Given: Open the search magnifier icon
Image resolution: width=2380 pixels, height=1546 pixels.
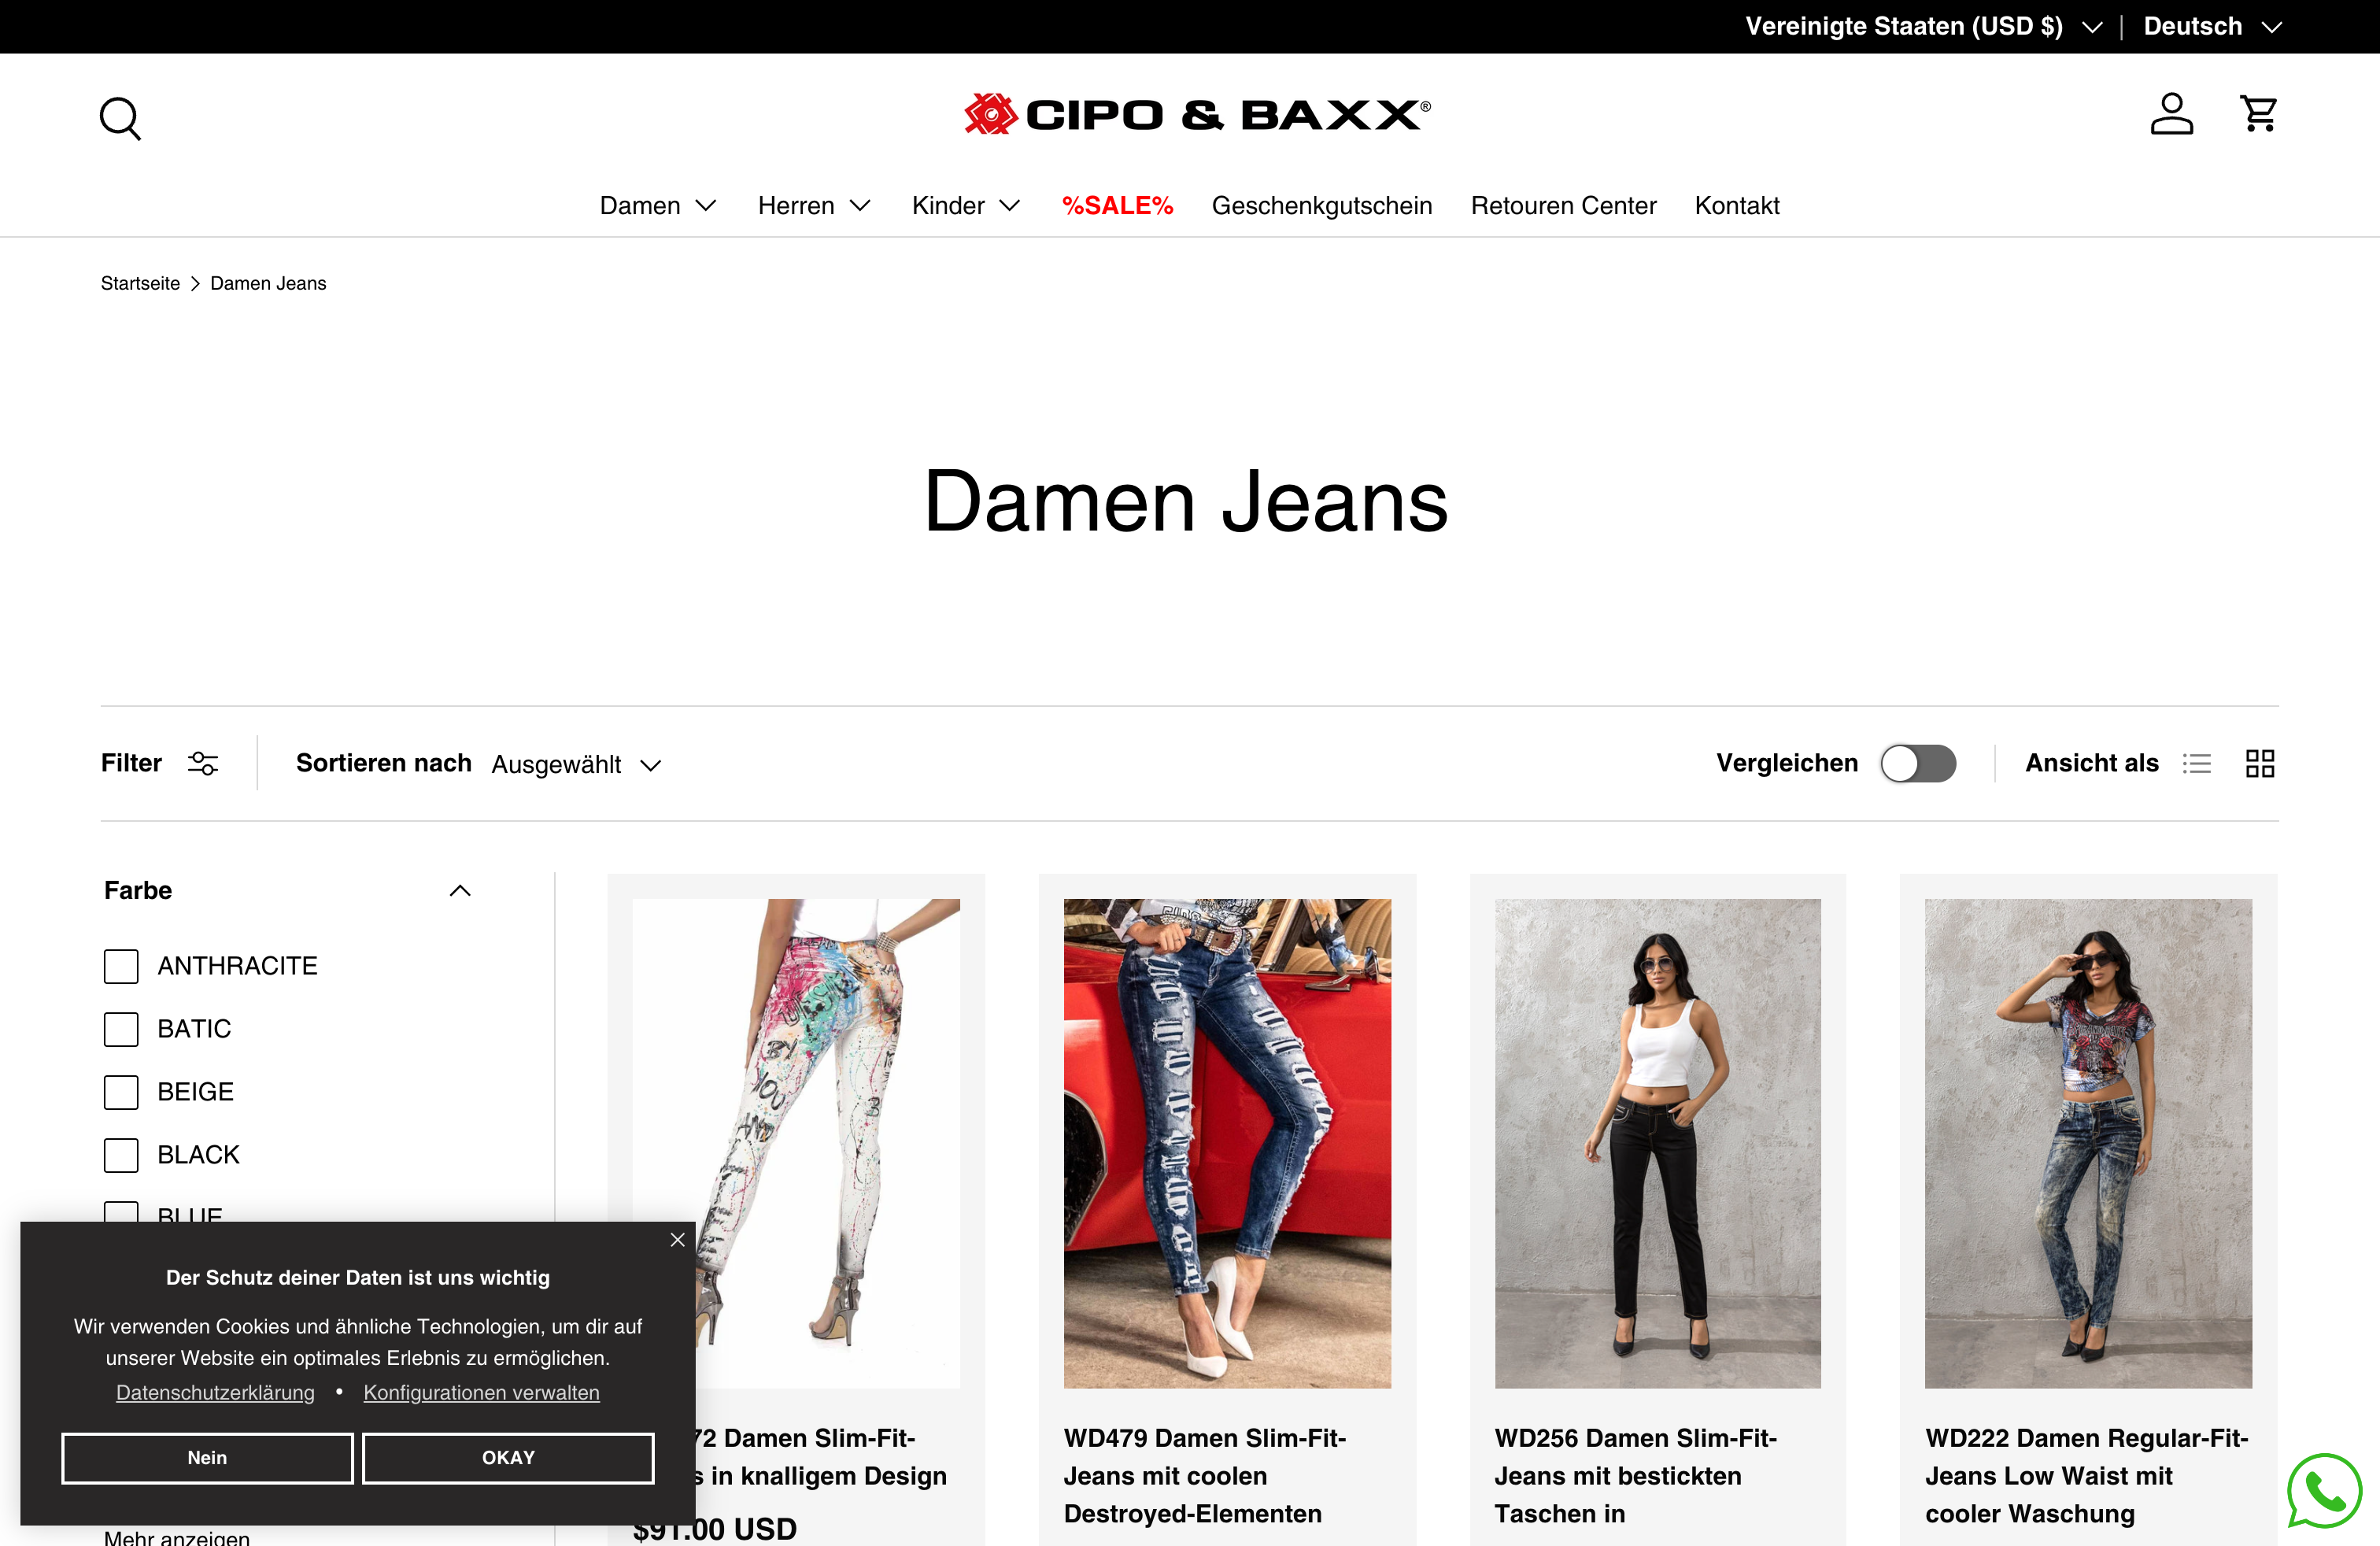Looking at the screenshot, I should 120,118.
